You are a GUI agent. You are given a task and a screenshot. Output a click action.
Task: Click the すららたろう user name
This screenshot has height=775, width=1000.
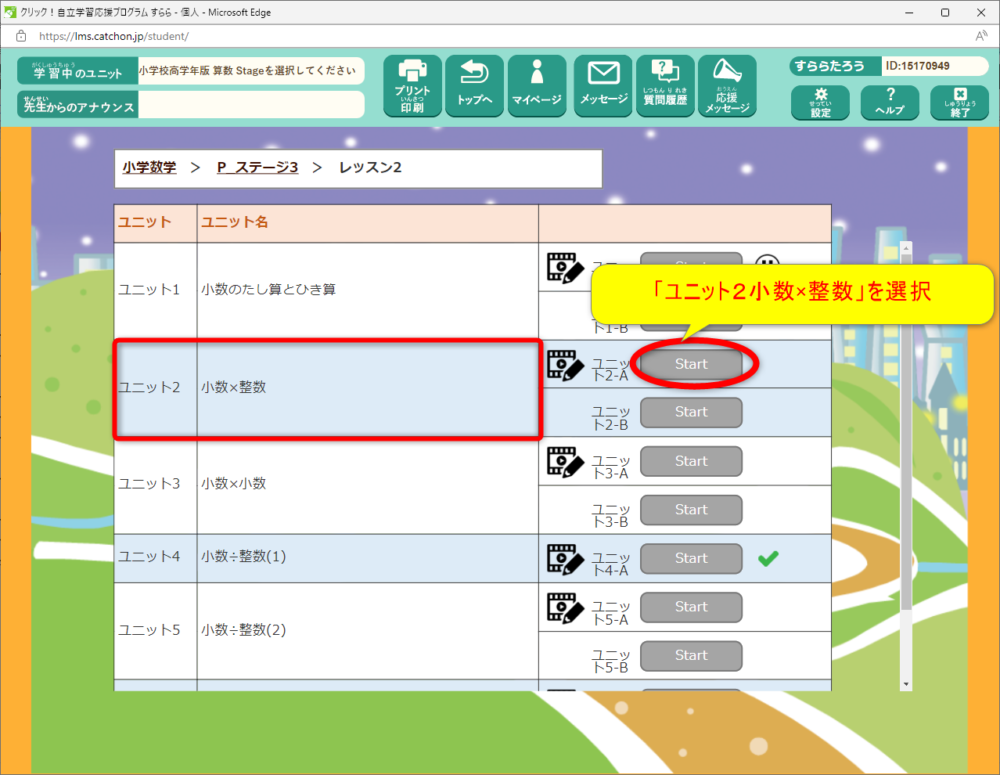[829, 66]
